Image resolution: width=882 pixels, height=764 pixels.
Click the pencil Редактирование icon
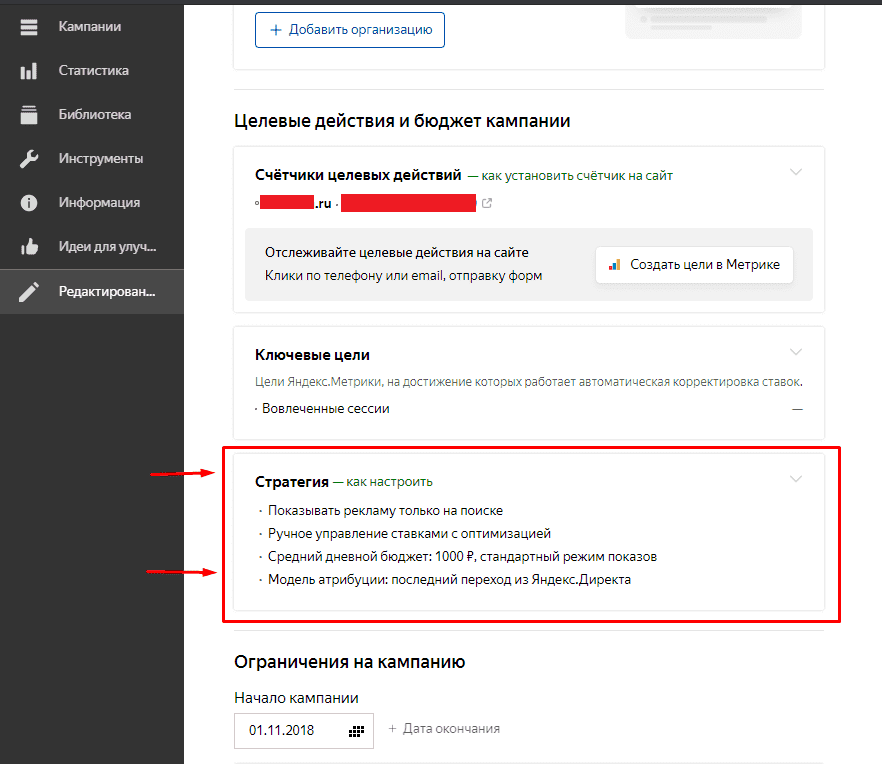(29, 291)
